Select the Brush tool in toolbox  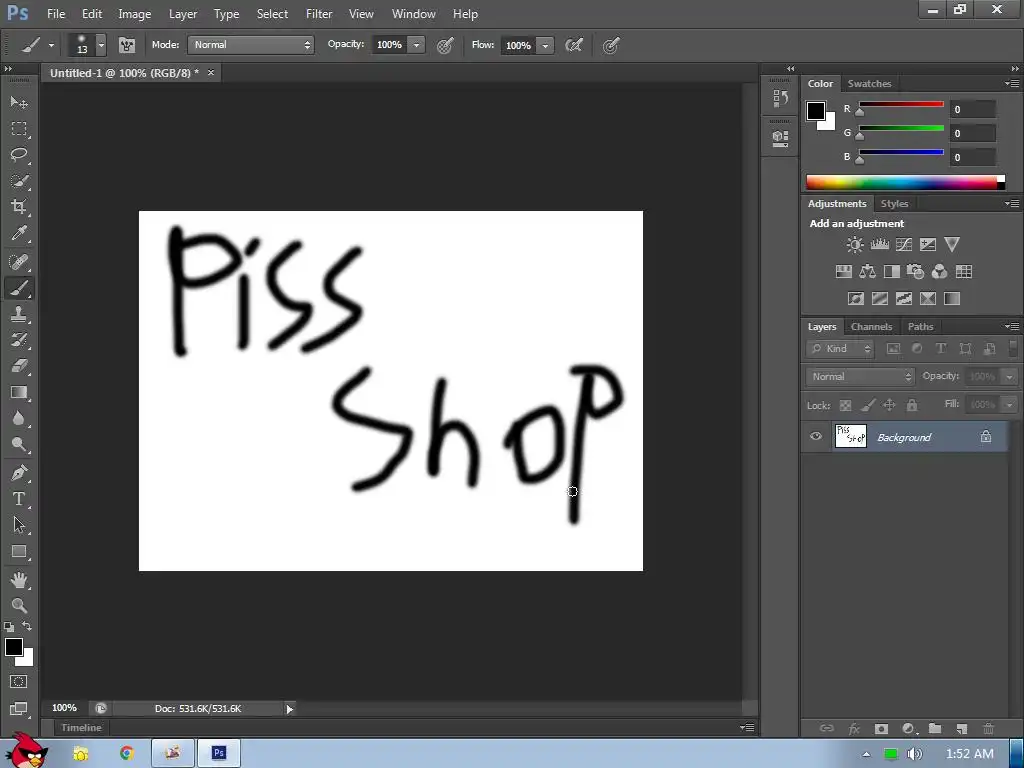(x=19, y=288)
